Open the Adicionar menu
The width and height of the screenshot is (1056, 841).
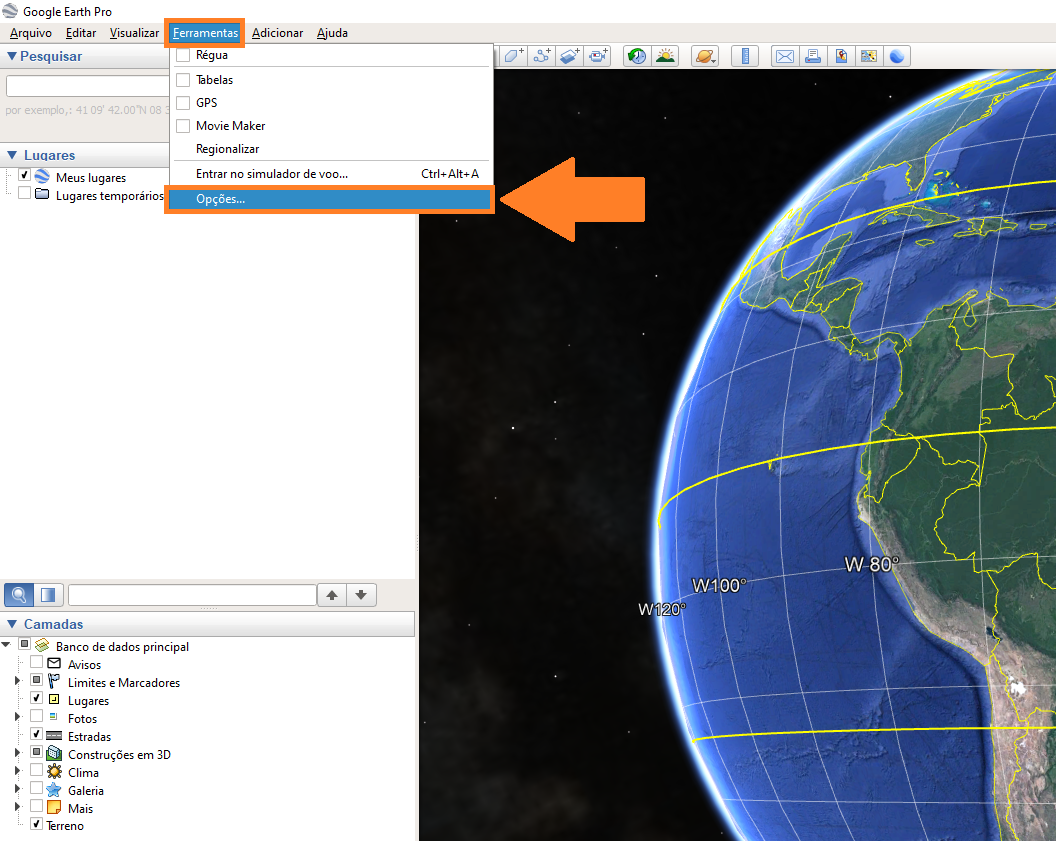point(277,33)
